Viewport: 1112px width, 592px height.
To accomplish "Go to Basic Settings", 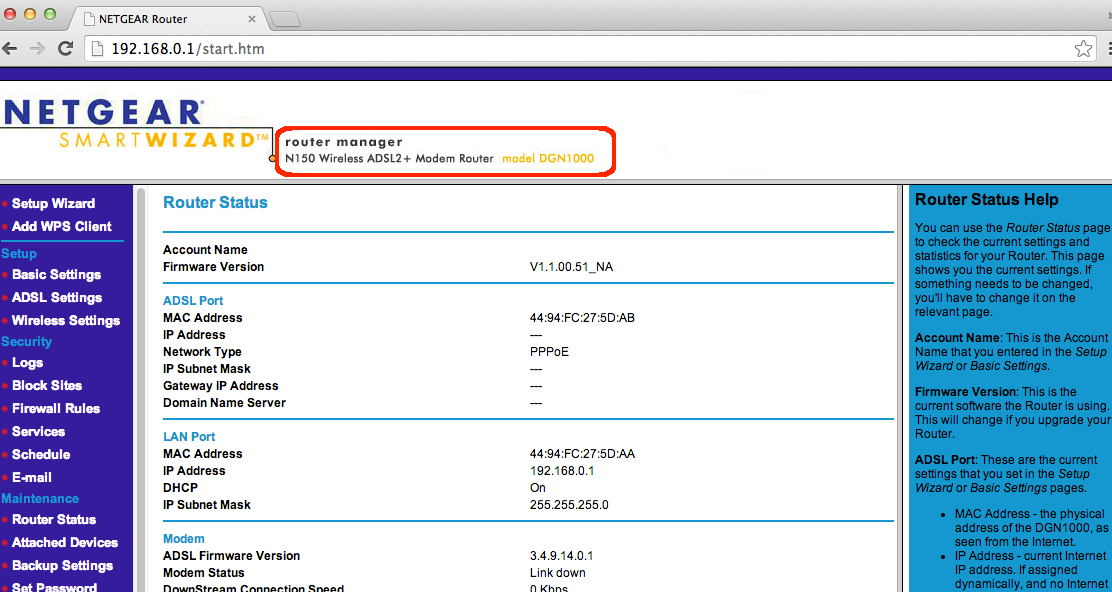I will (56, 274).
